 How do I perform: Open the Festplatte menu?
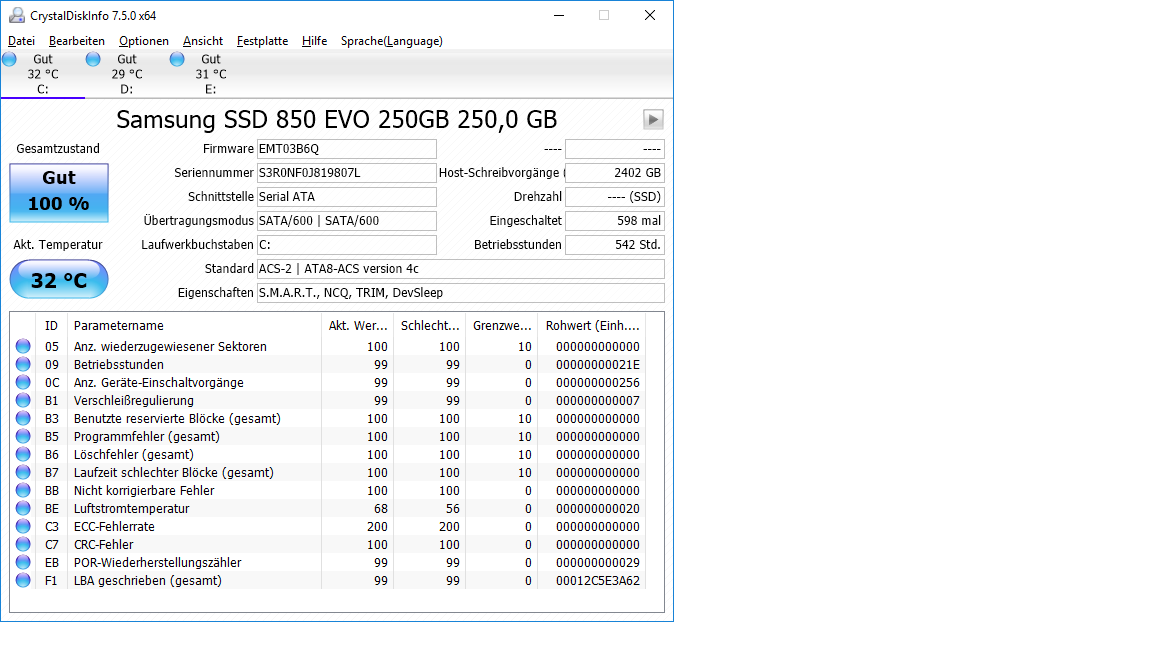[x=262, y=41]
